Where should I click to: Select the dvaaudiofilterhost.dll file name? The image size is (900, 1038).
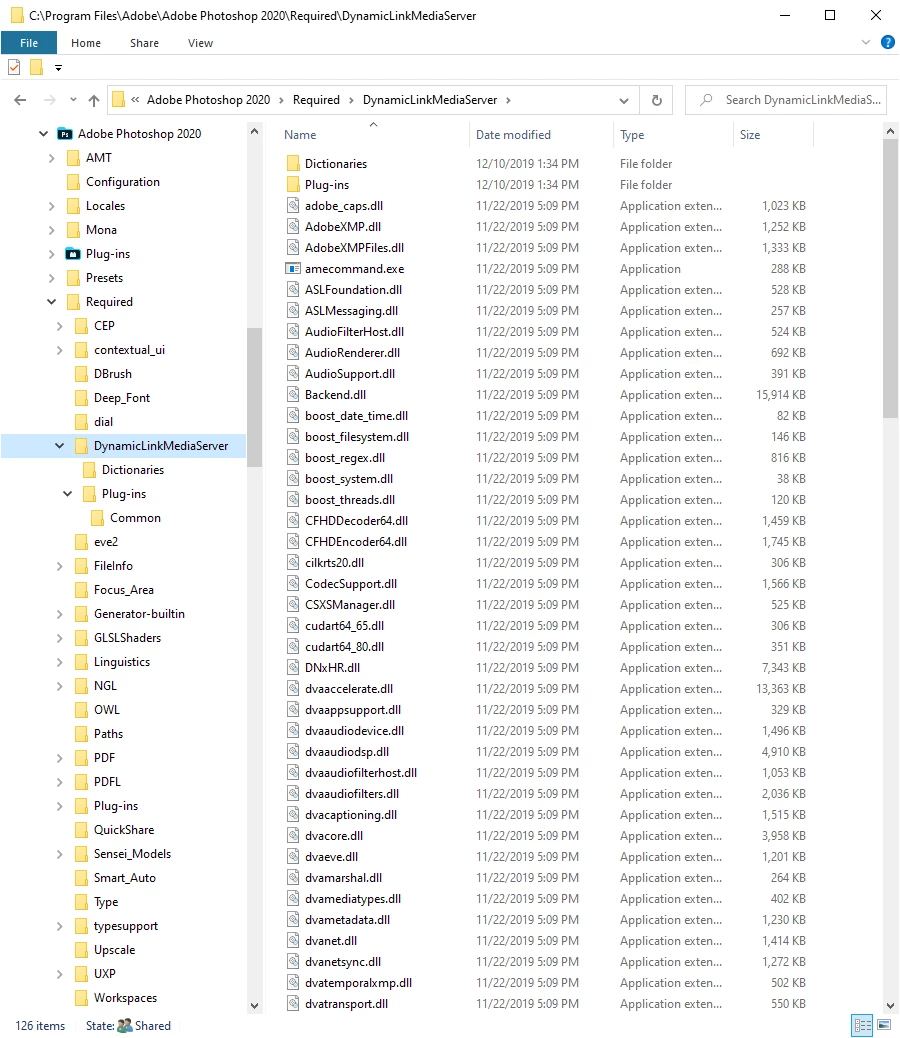[x=361, y=773]
